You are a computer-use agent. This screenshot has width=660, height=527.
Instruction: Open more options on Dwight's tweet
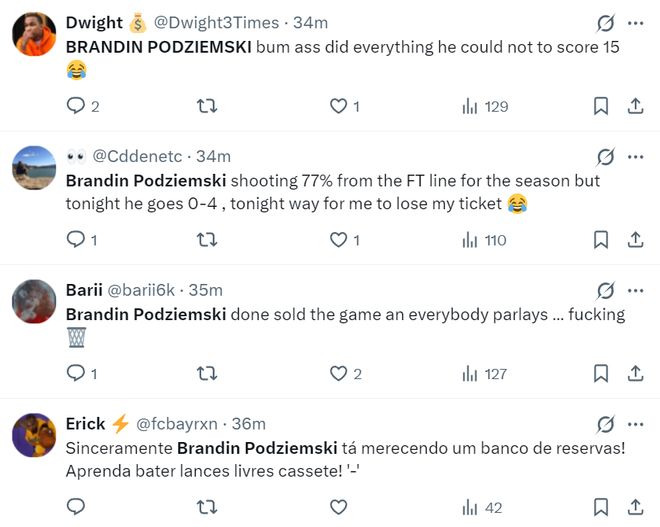click(636, 23)
